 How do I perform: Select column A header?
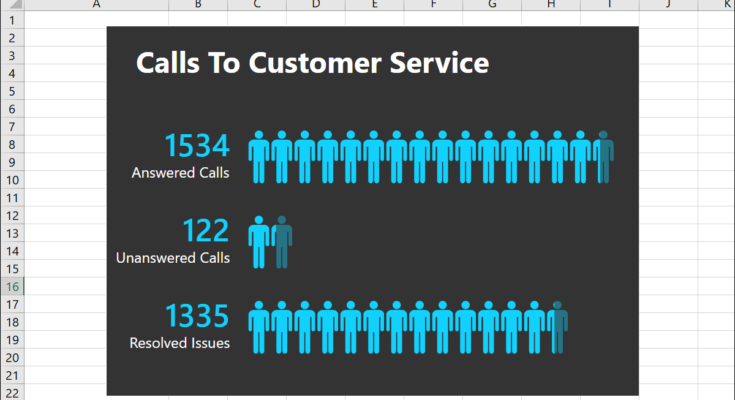(95, 5)
